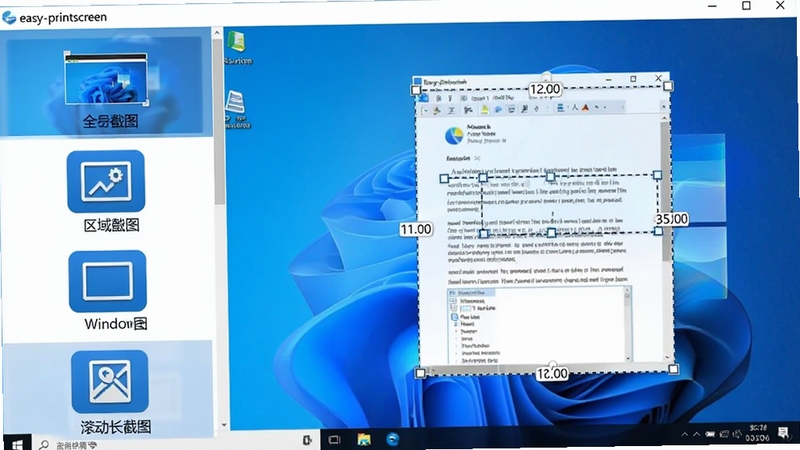Select the 区域截图 region capture icon
The height and width of the screenshot is (450, 800).
[106, 181]
